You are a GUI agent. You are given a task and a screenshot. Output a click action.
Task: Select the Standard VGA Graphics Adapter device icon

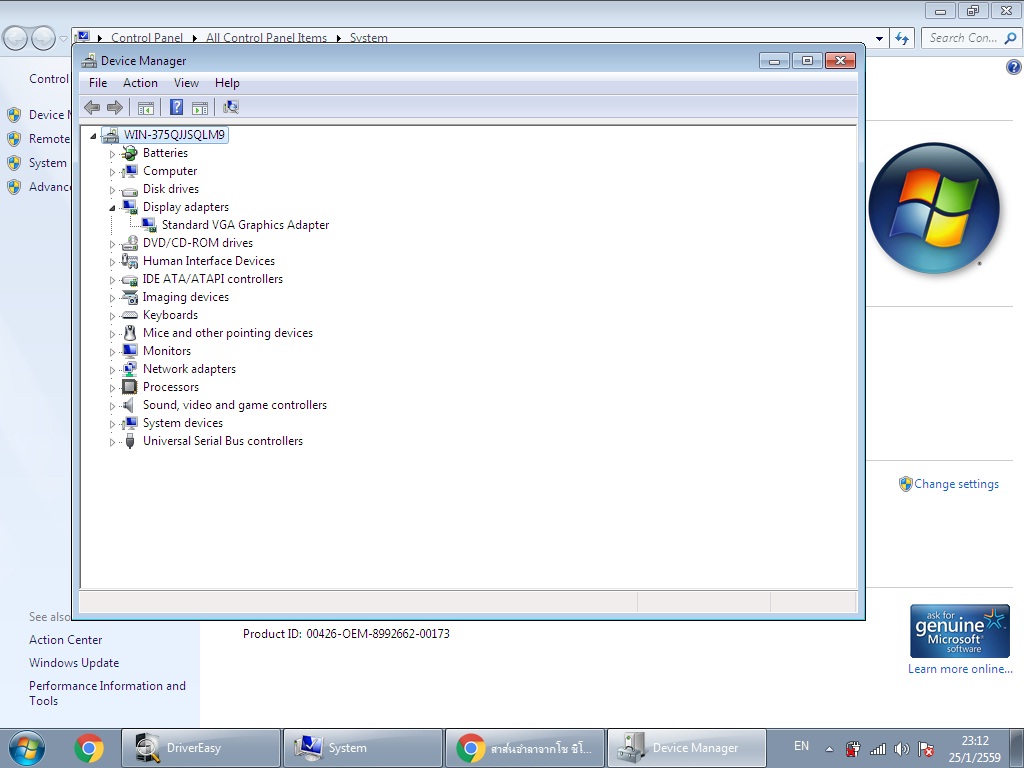[149, 225]
